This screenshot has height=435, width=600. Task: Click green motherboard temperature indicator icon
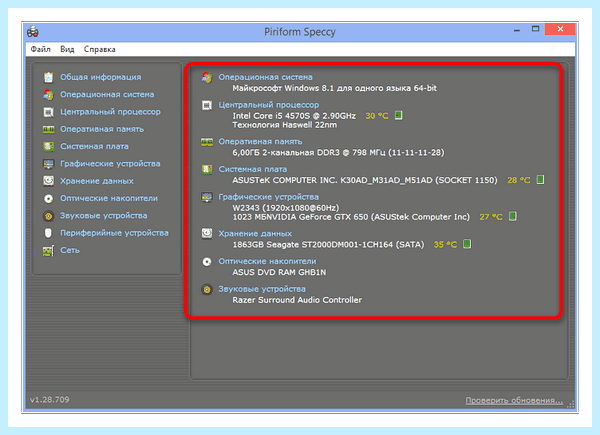(x=540, y=179)
